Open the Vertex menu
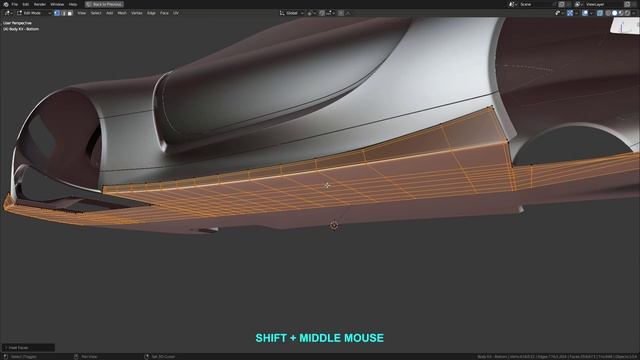 137,13
